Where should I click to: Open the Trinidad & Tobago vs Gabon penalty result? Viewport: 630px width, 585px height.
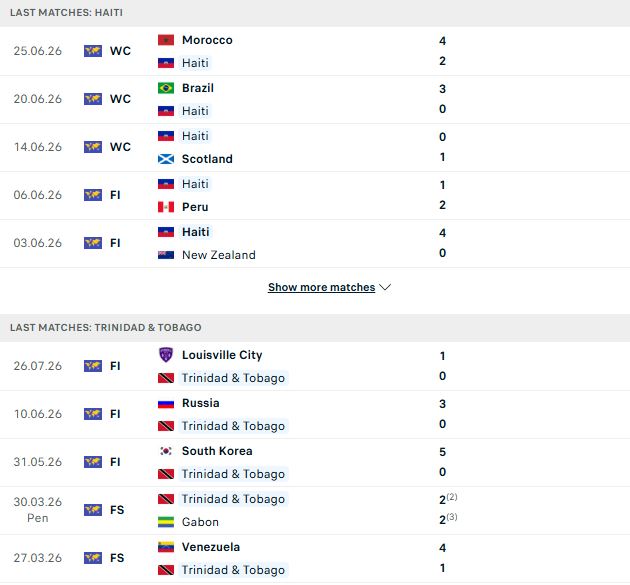click(x=448, y=510)
